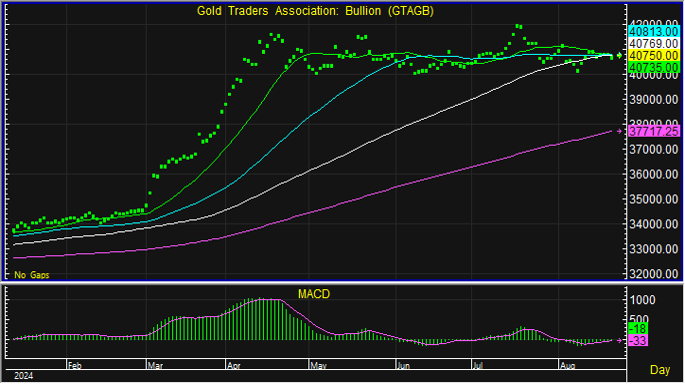Click the 33000.00 price axis tick

[654, 249]
